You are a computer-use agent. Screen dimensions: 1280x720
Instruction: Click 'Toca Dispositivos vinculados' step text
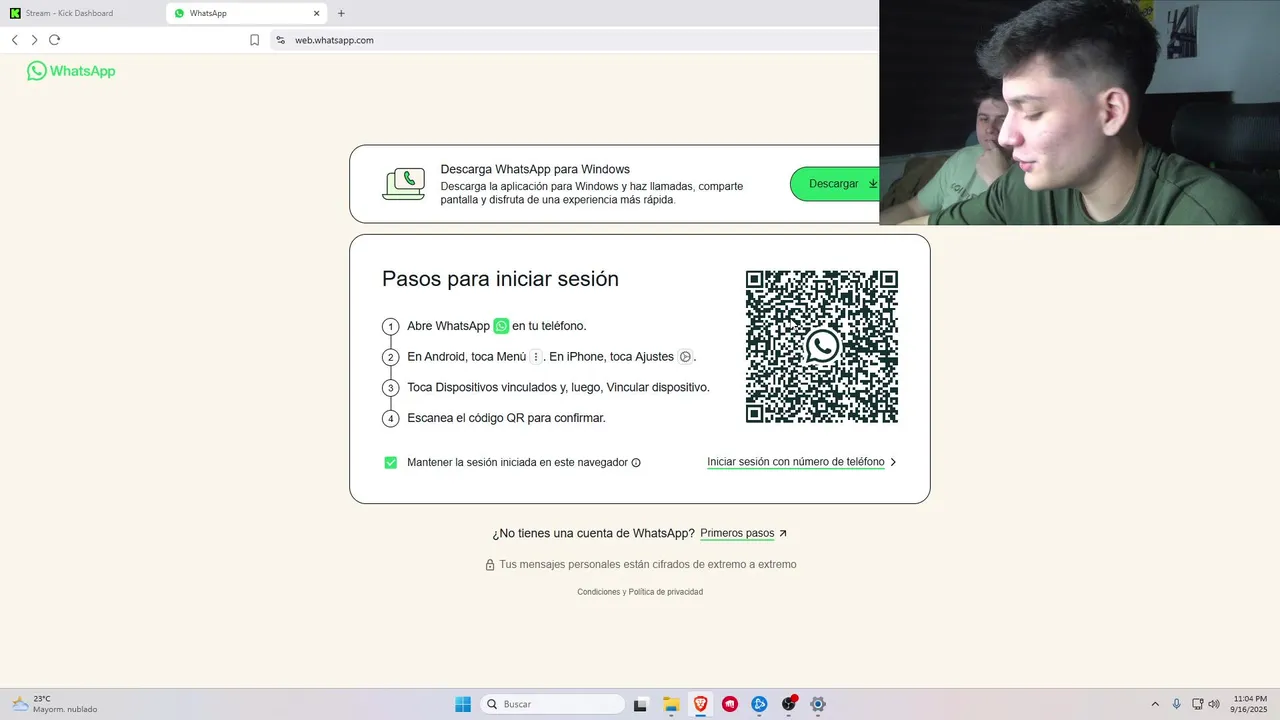[x=558, y=387]
